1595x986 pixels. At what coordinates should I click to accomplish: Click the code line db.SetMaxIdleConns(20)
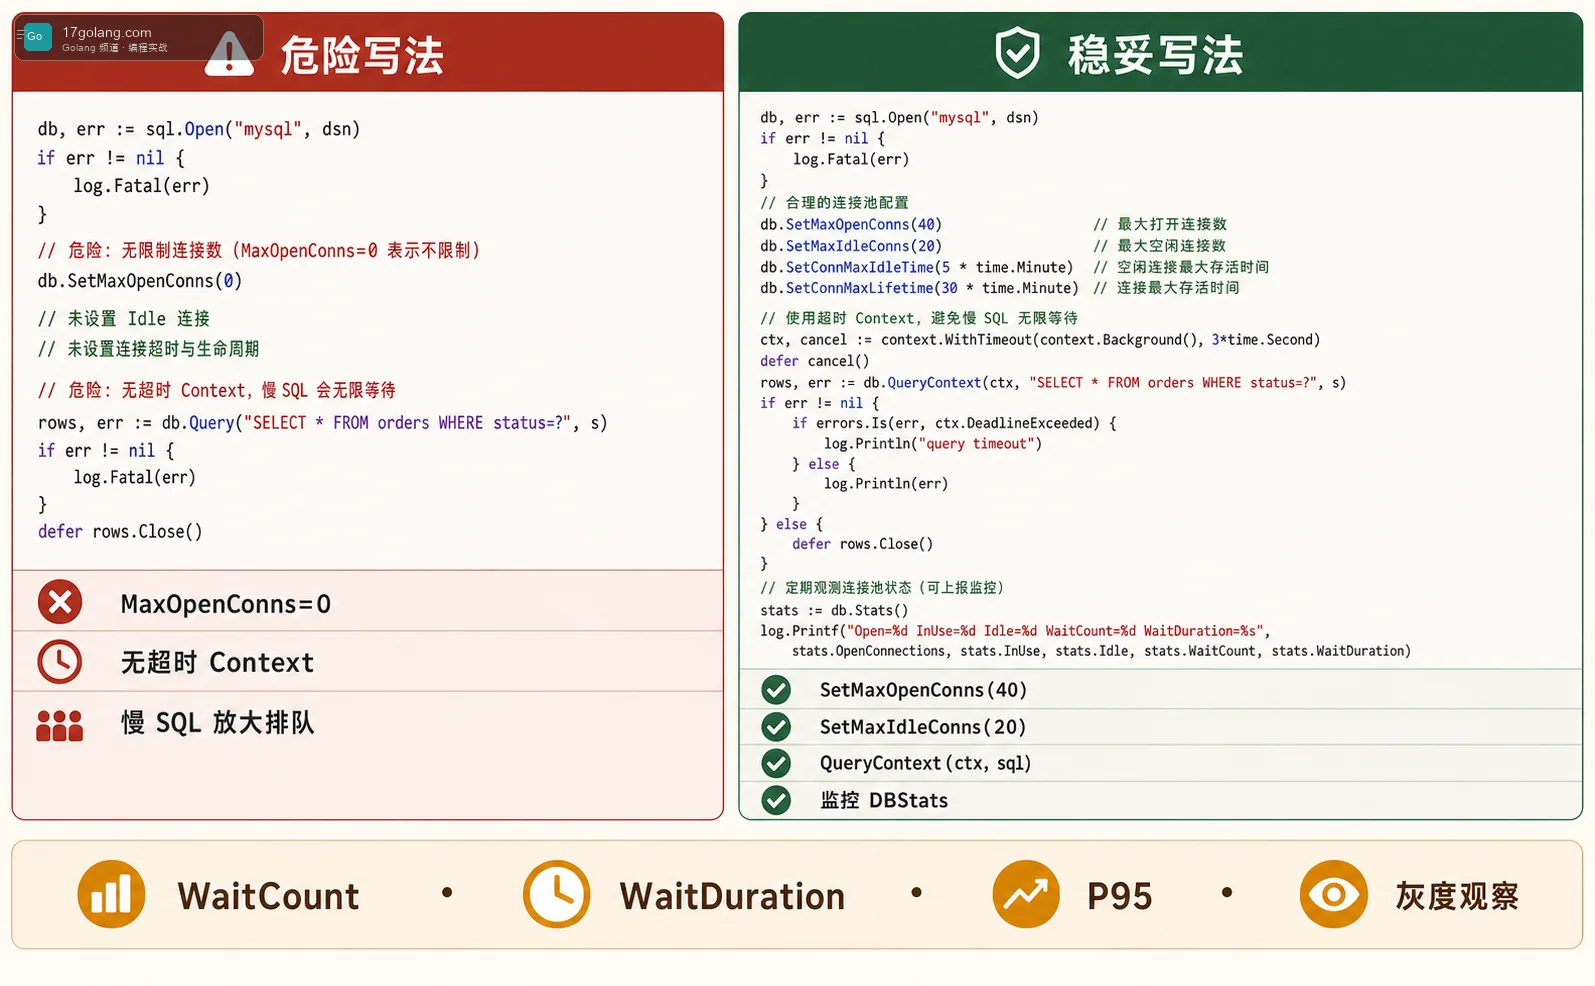click(851, 246)
